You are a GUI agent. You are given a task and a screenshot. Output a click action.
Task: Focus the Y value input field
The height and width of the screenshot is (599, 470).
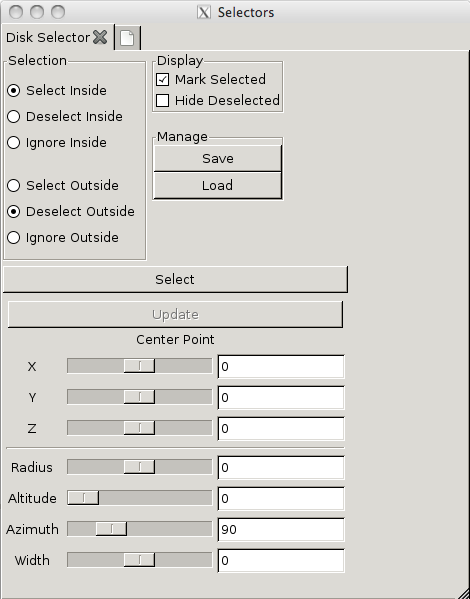pos(281,398)
